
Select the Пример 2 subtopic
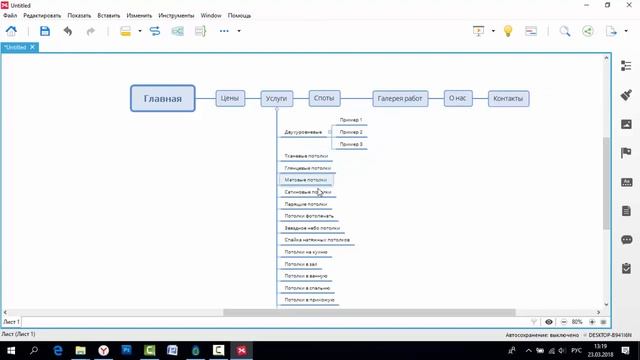(351, 132)
